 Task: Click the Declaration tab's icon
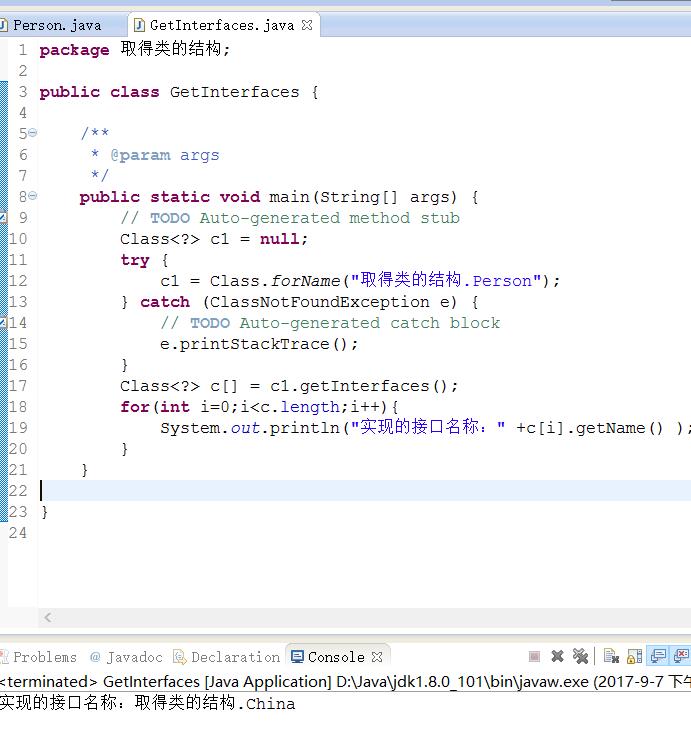180,657
